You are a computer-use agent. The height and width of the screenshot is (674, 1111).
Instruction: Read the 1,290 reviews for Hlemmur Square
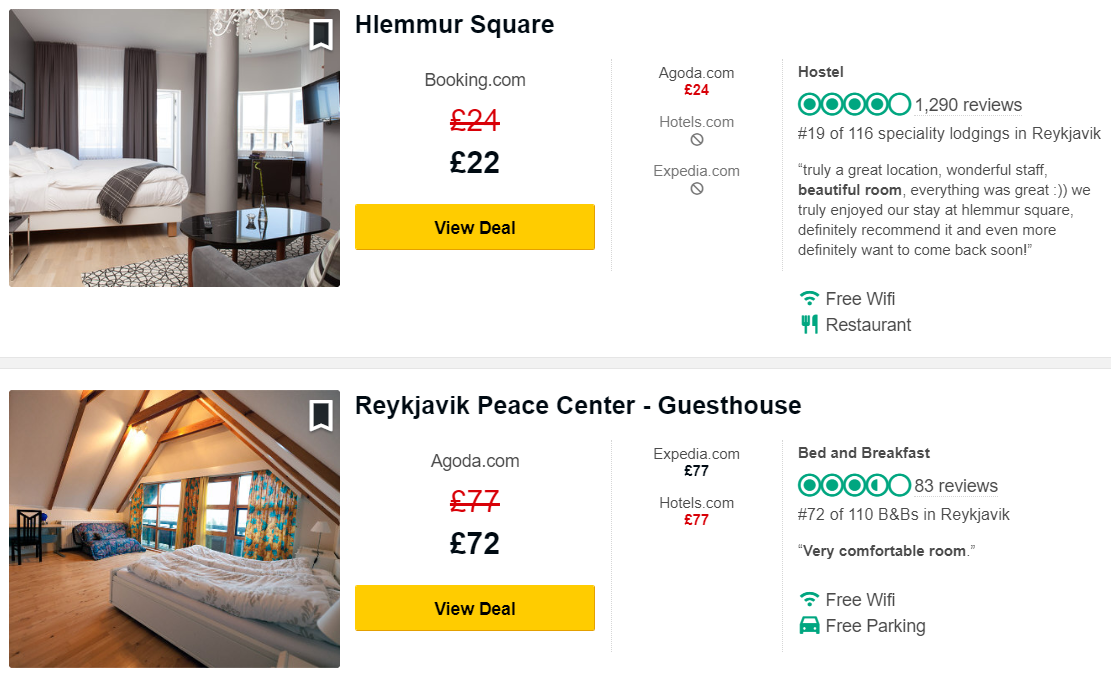pos(968,105)
